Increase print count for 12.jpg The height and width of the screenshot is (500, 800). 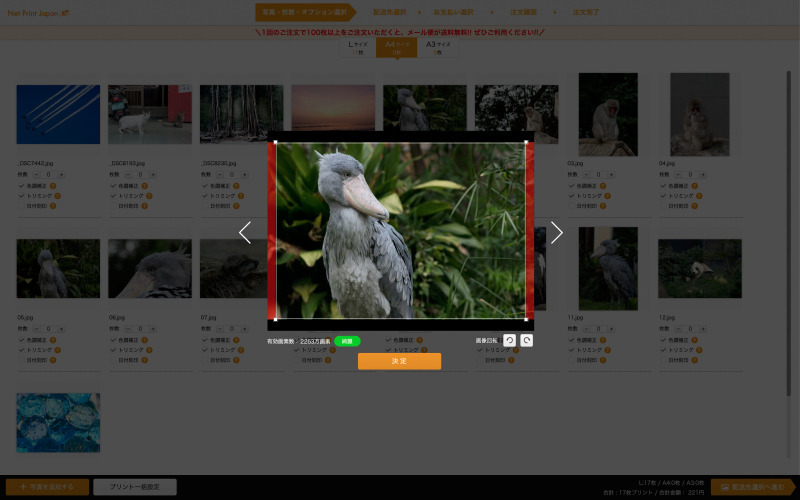(703, 329)
